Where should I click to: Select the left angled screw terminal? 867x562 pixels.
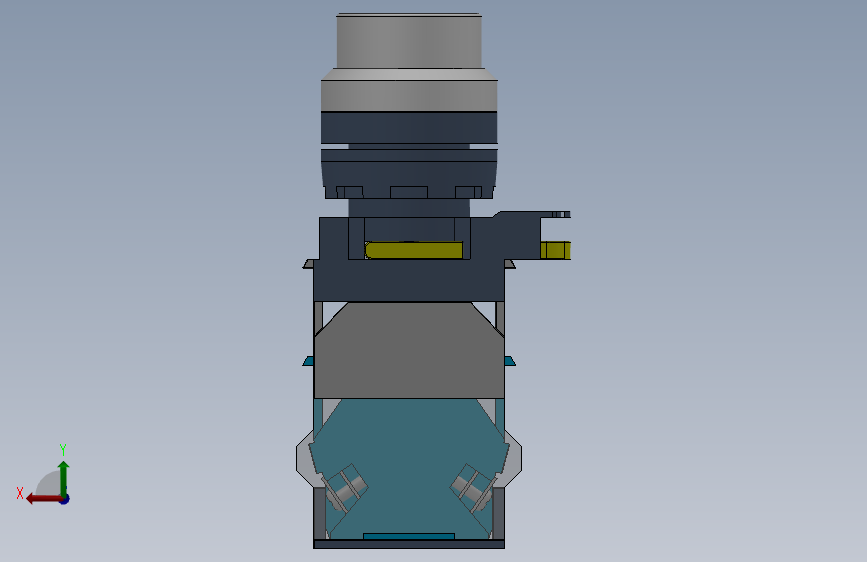tap(347, 488)
